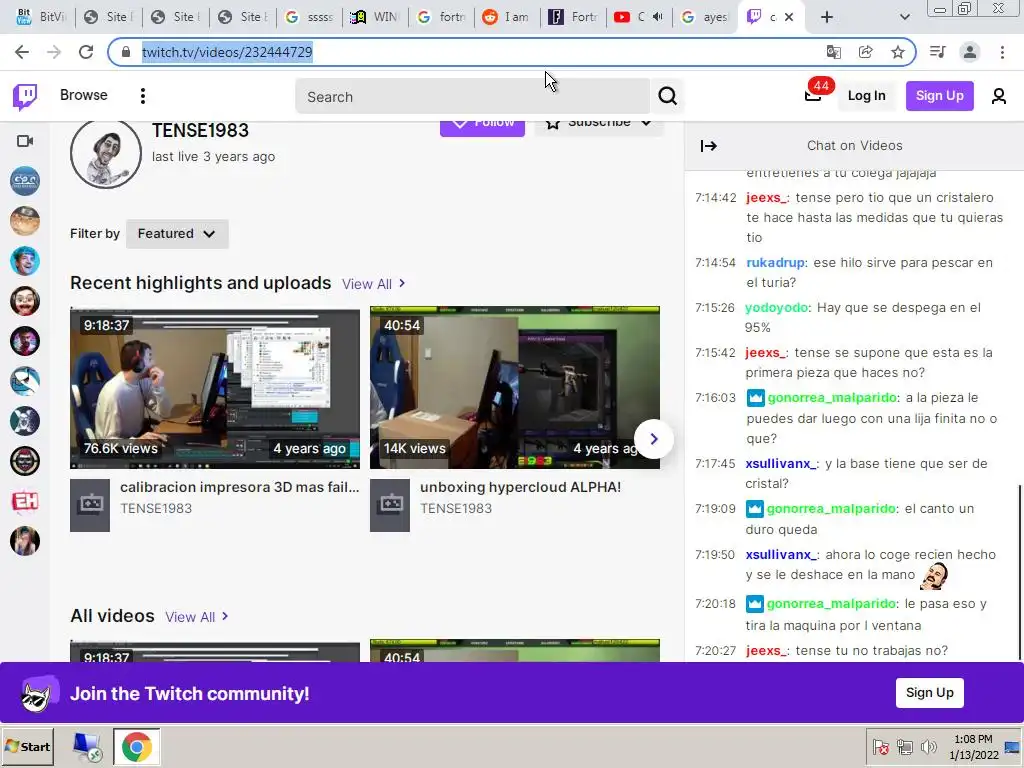This screenshot has width=1024, height=768.
Task: Open the EH channel avatar in sidebar
Action: point(25,501)
